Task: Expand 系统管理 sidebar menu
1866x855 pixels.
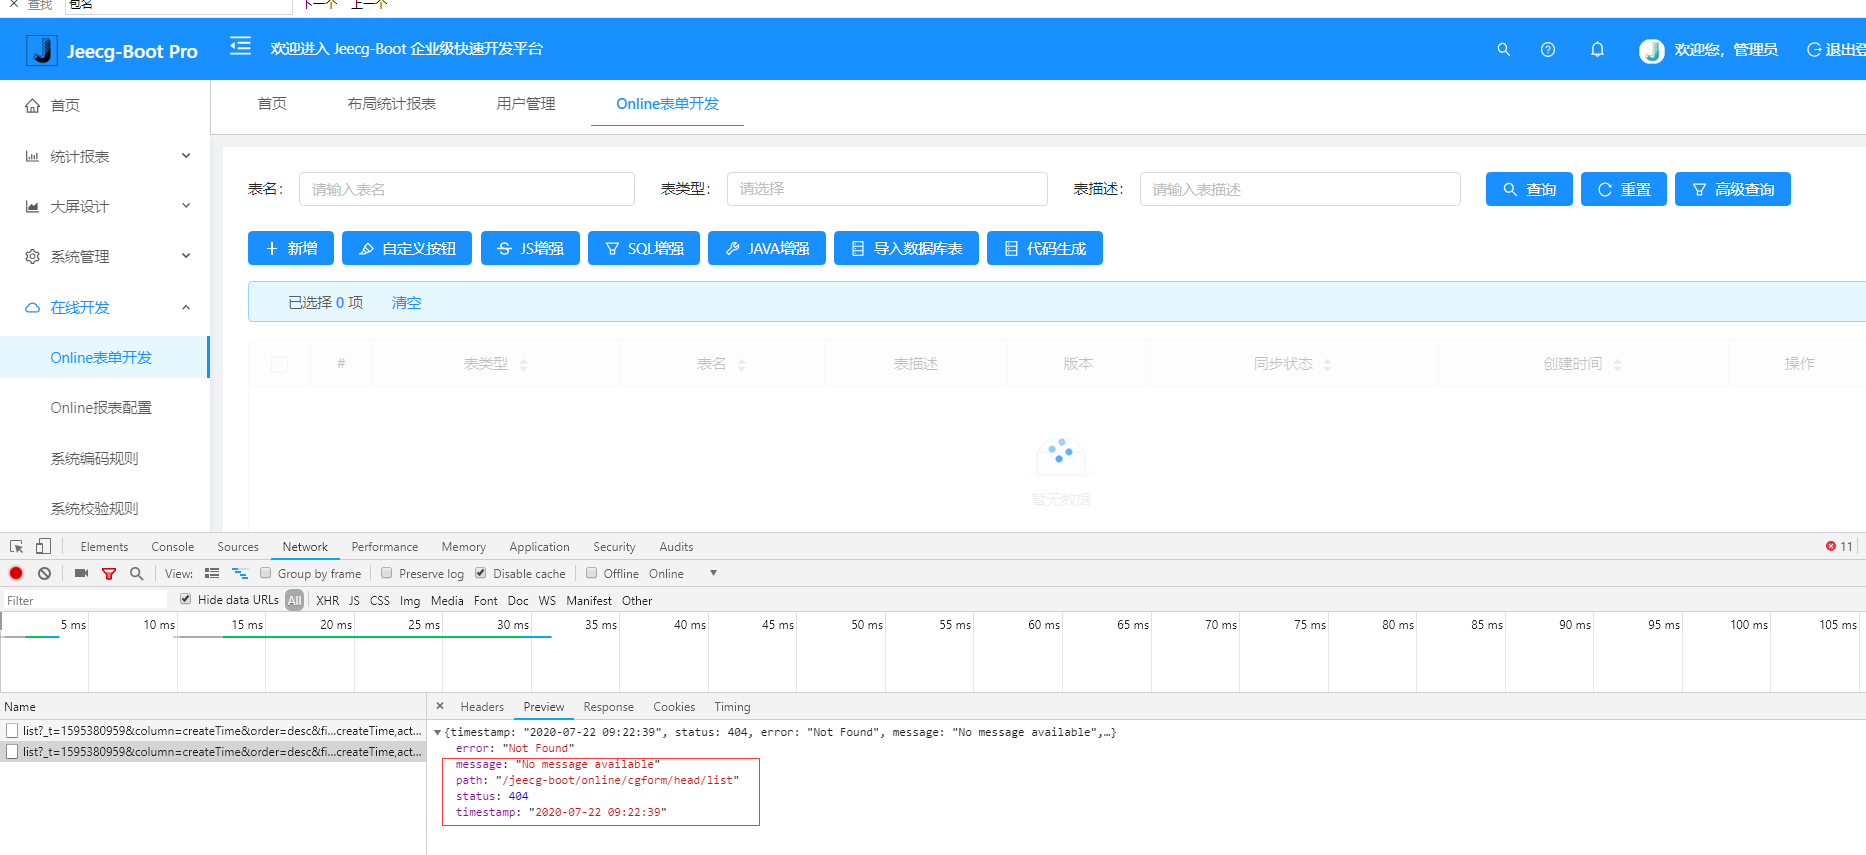Action: click(x=105, y=256)
